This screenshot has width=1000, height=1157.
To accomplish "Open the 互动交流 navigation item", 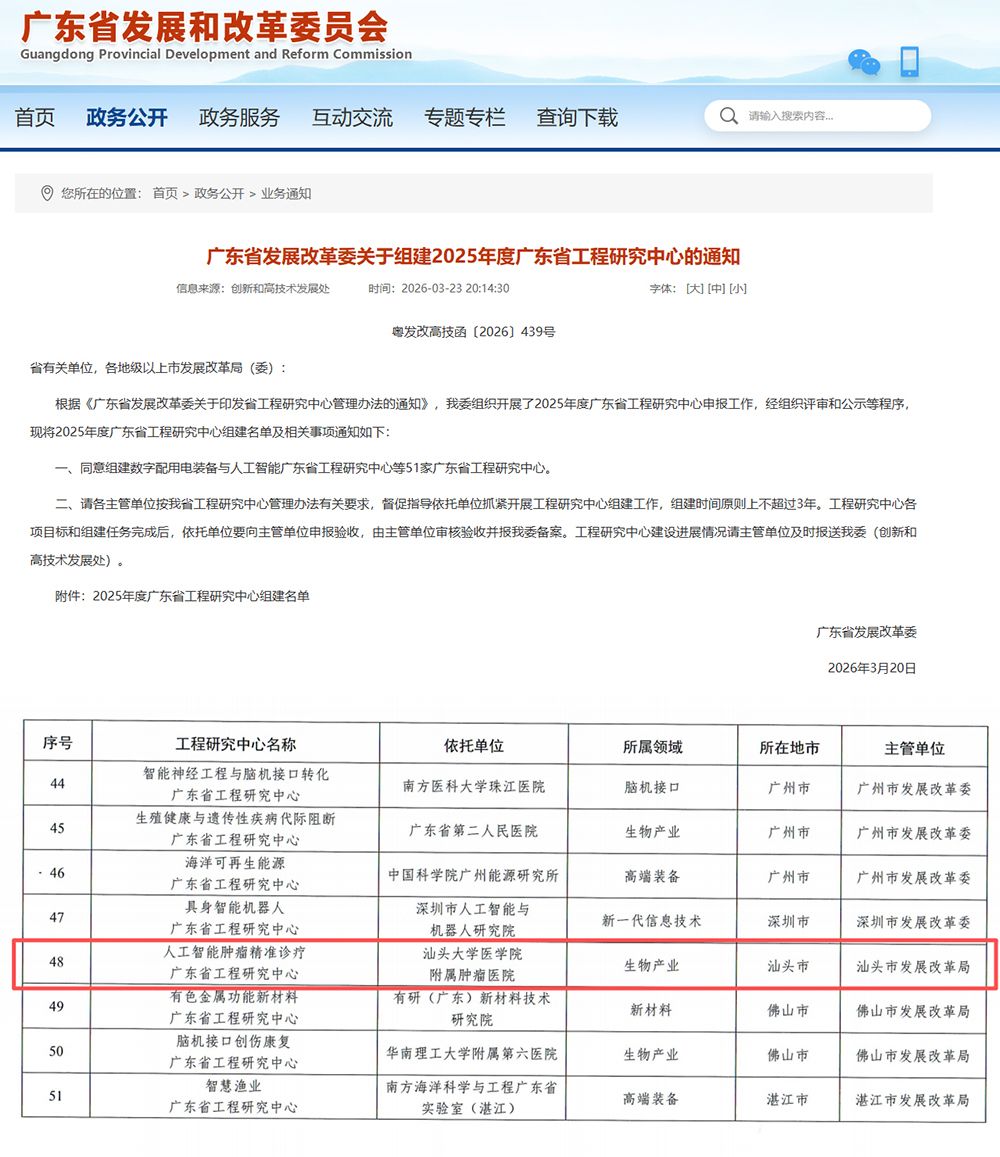I will [352, 117].
